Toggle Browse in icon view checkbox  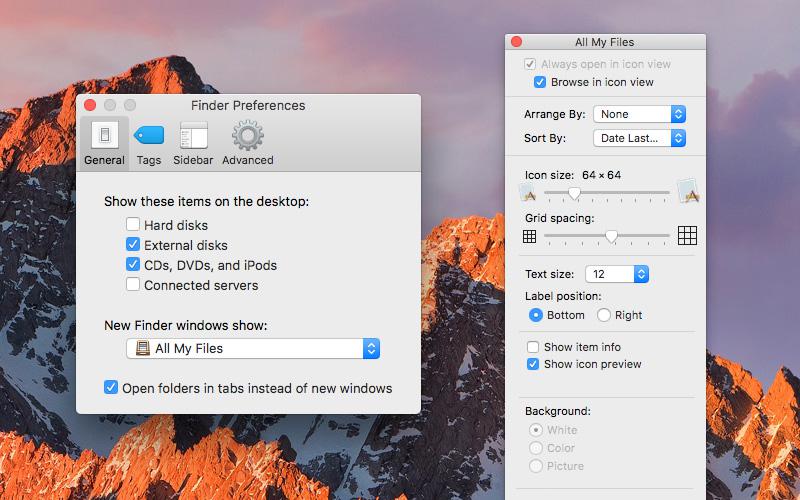[540, 82]
